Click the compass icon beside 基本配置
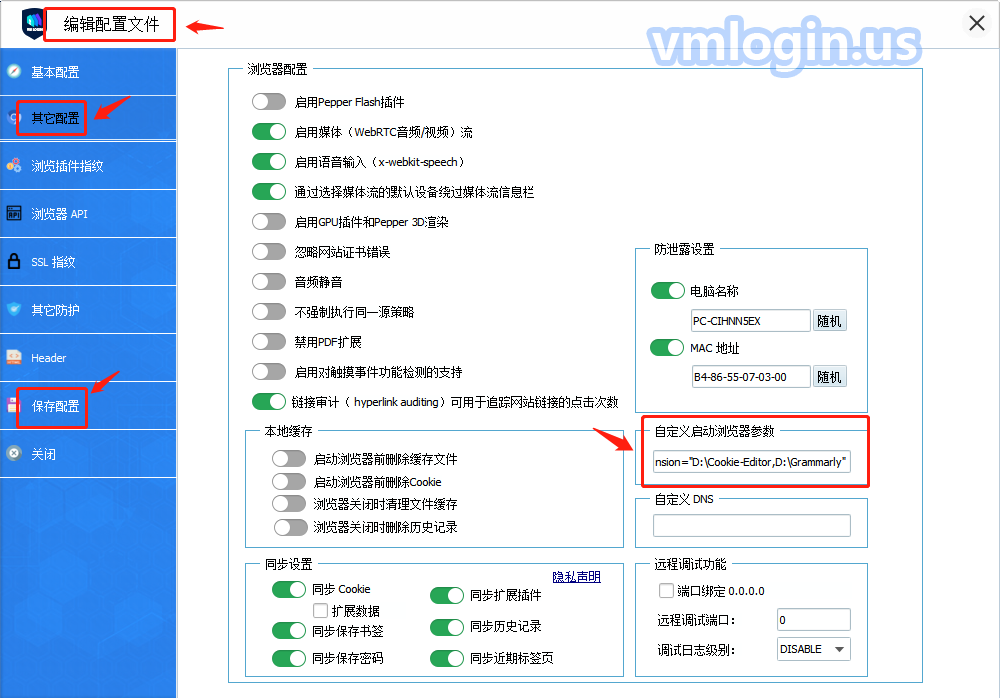 click(14, 72)
